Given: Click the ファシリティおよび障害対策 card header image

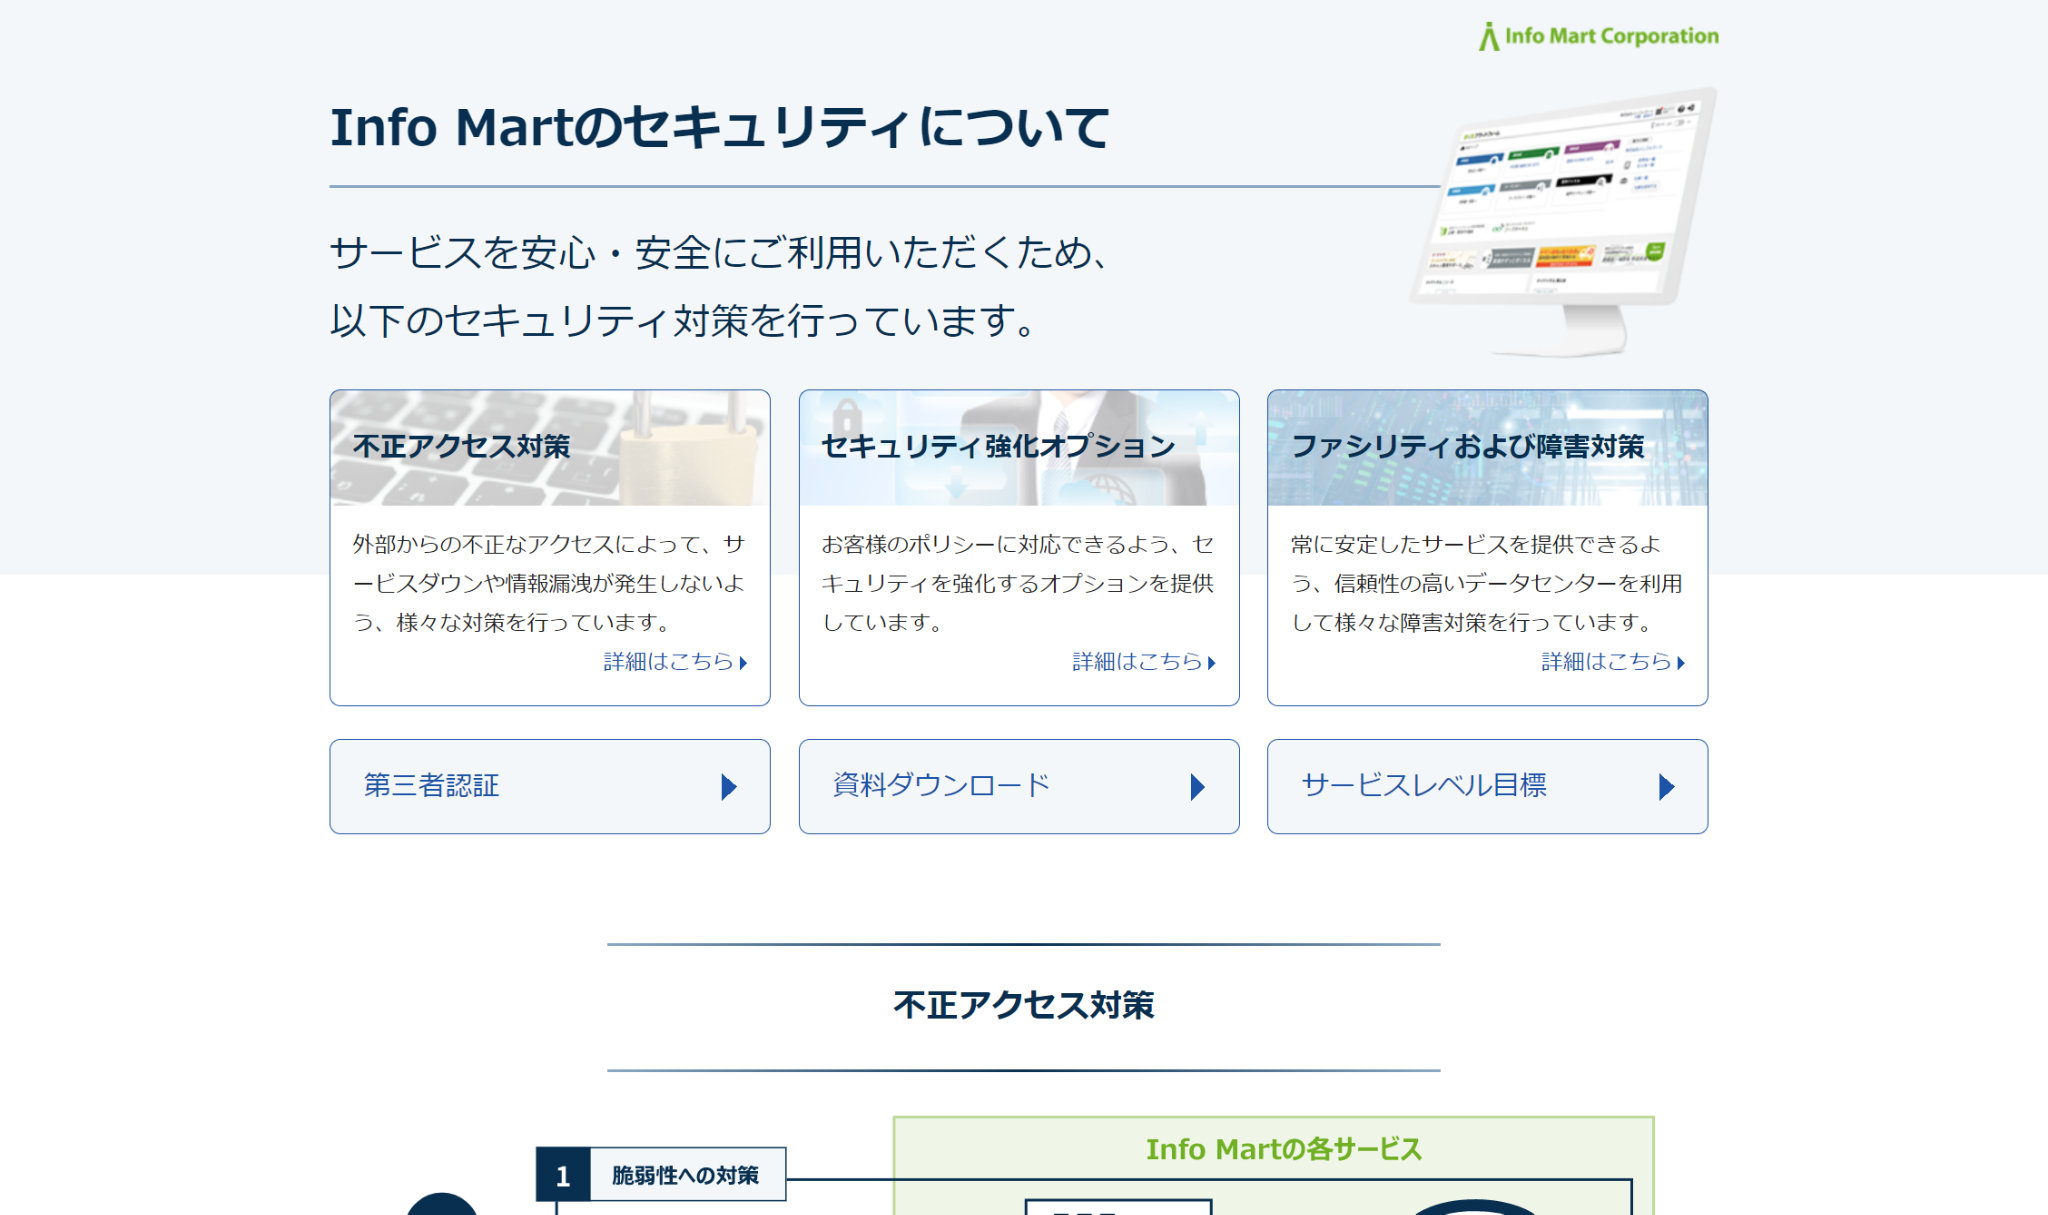Looking at the screenshot, I should [1488, 448].
